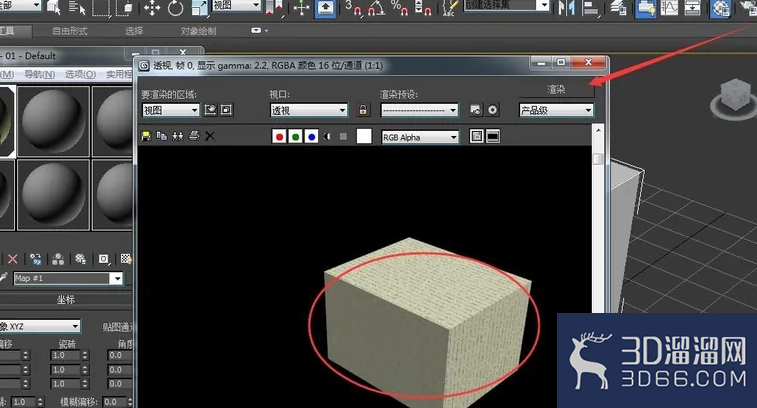Viewport: 757px width, 408px height.
Task: Toggle the Percent Snap icon
Action: 400,8
